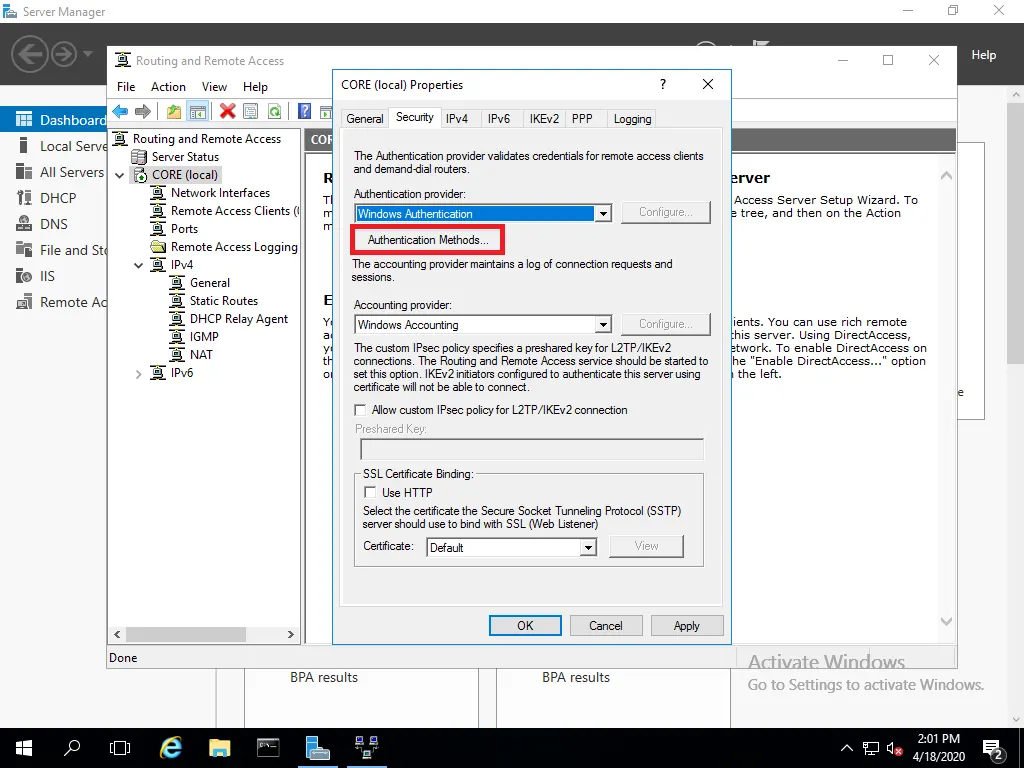Click the Preshared Key input field
Viewport: 1024px width, 768px height.
[x=532, y=449]
